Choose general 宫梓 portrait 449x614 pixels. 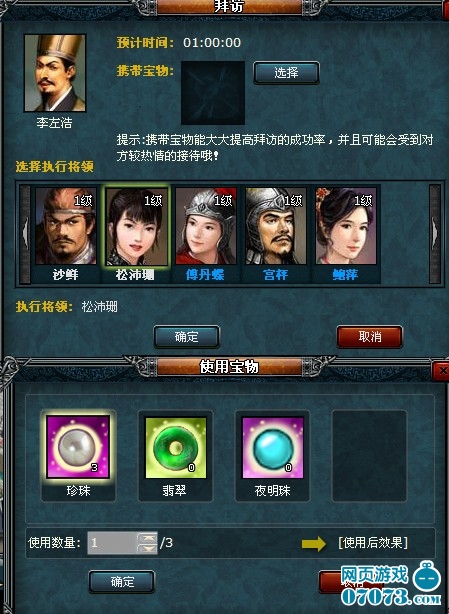[276, 226]
